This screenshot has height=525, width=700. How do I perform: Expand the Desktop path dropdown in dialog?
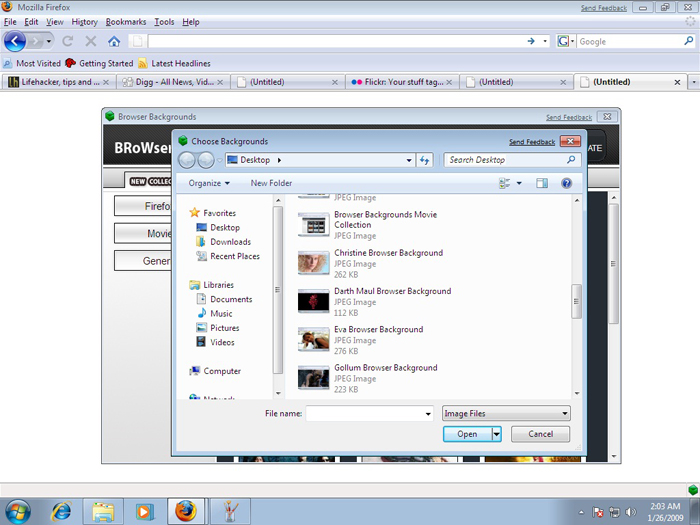click(409, 160)
